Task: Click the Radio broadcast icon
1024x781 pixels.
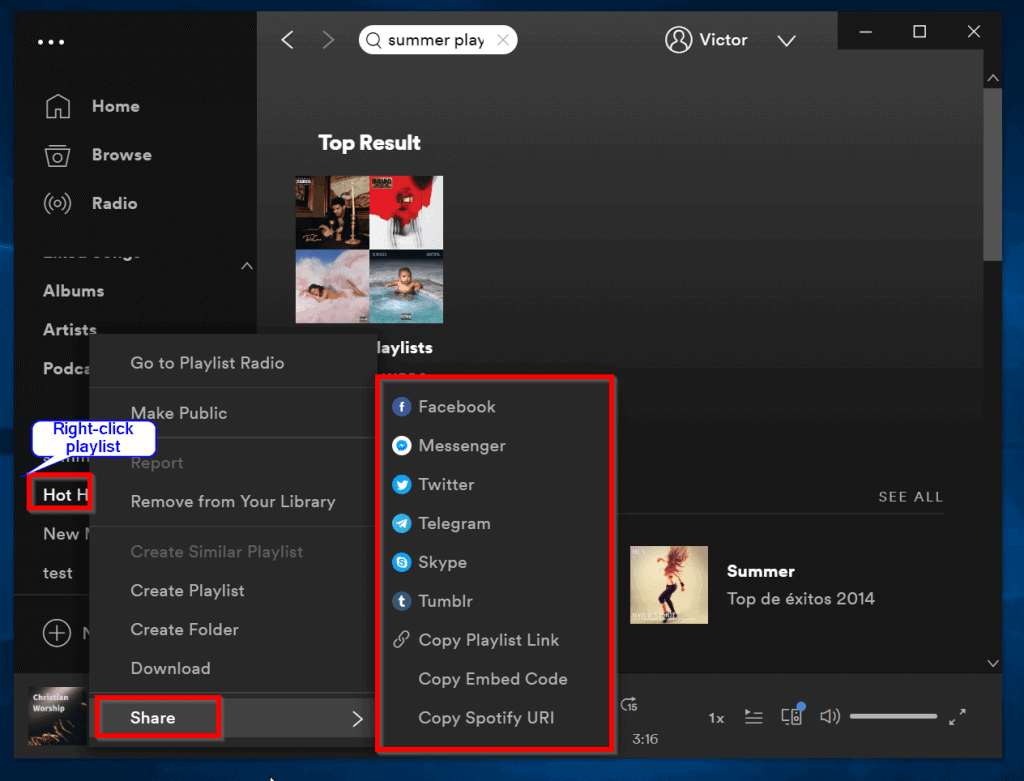Action: pos(57,204)
